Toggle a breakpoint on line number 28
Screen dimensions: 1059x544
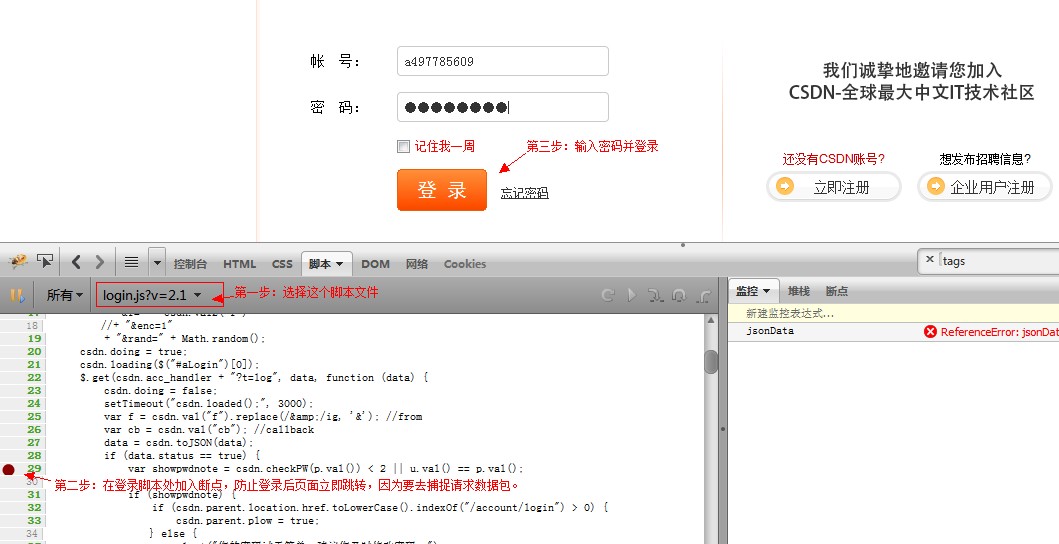tap(34, 455)
